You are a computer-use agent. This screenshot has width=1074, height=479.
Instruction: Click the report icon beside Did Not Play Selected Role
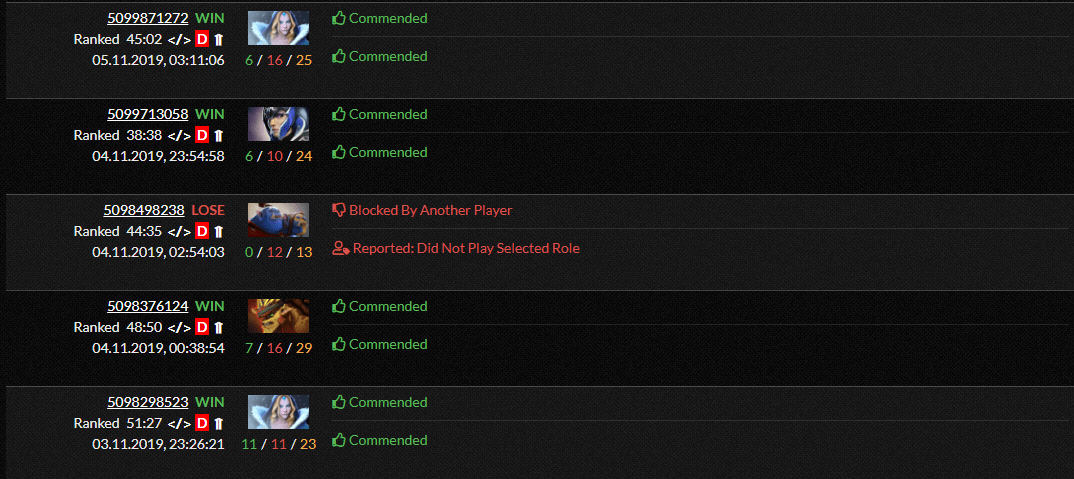[x=340, y=249]
